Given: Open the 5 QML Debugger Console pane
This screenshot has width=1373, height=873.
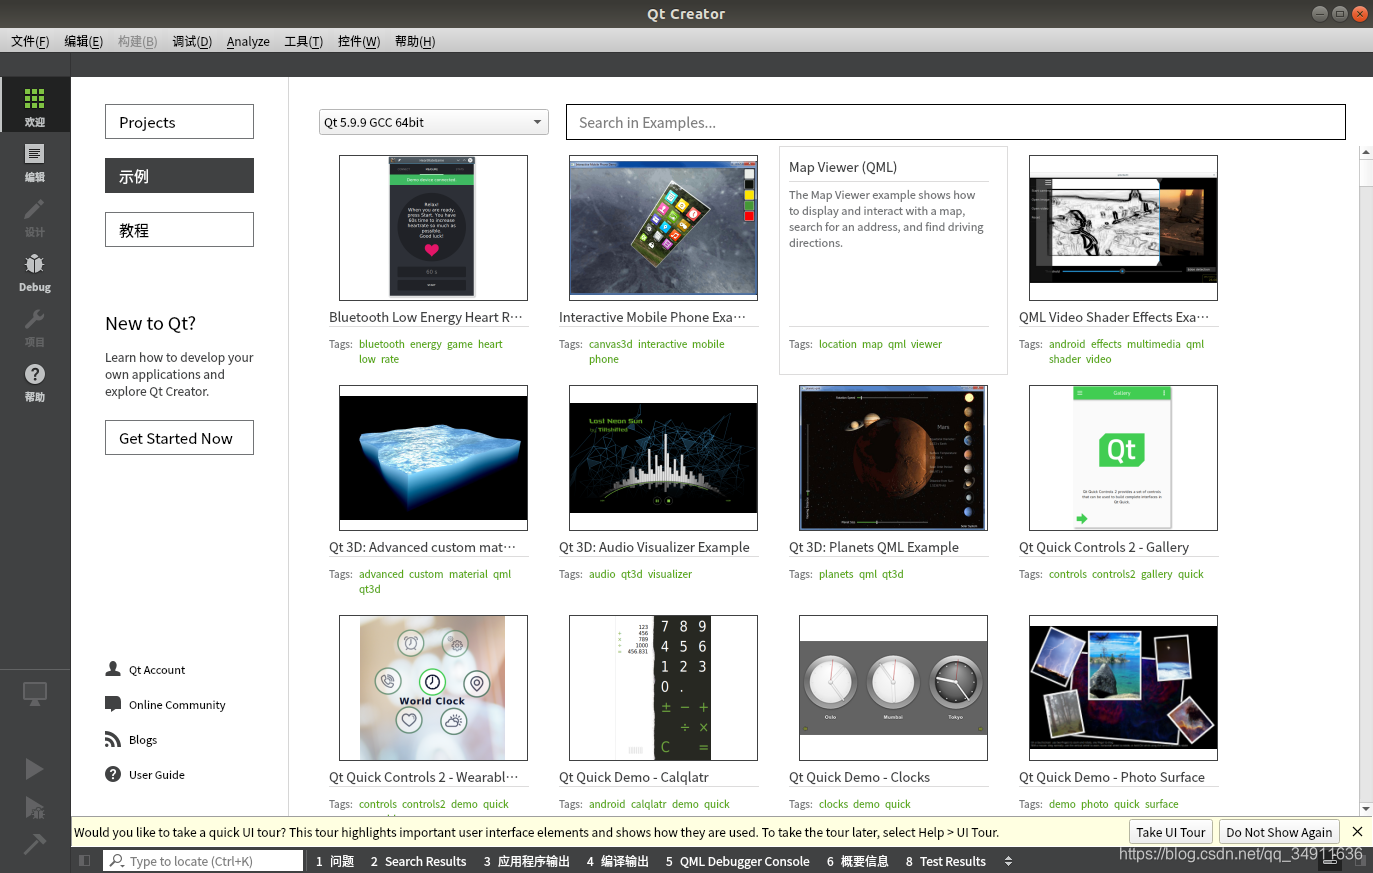Looking at the screenshot, I should point(738,861).
